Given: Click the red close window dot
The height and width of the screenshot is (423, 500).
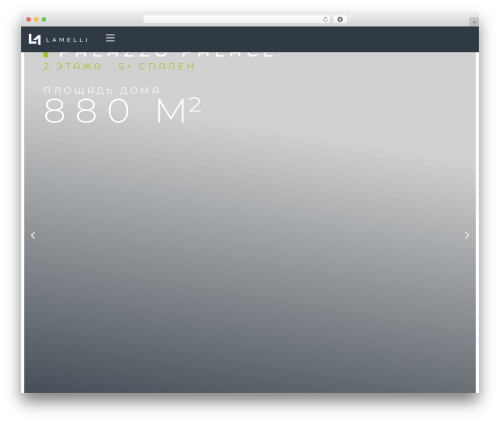Looking at the screenshot, I should click(29, 20).
